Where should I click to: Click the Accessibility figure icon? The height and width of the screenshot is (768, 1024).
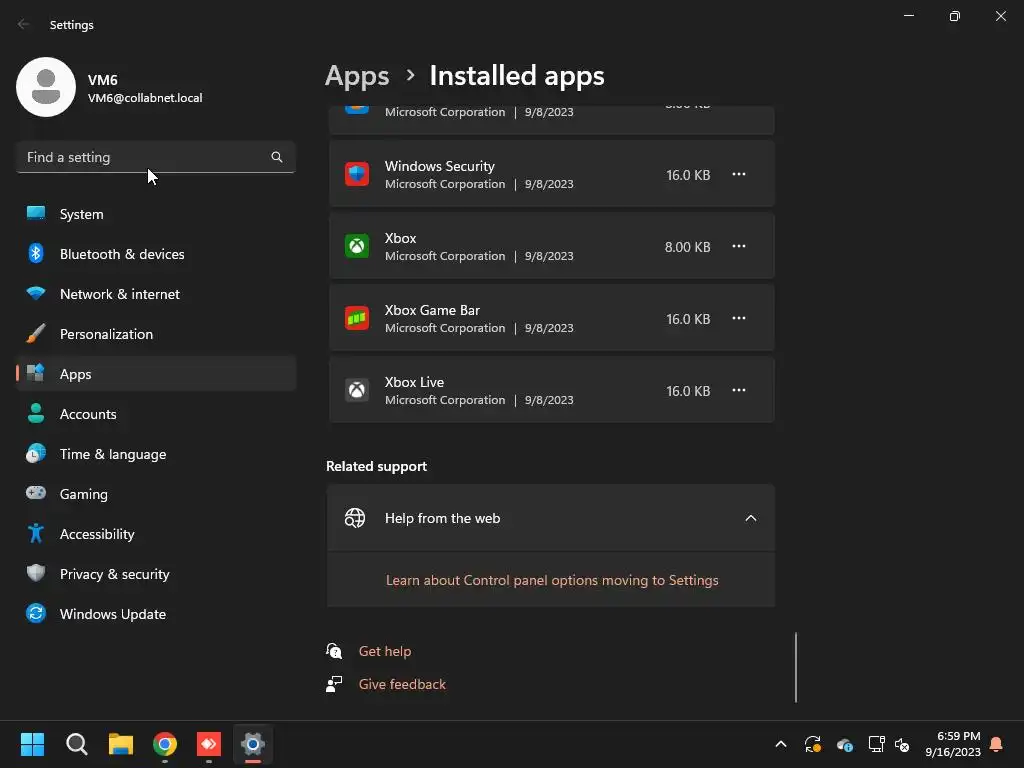coord(36,534)
